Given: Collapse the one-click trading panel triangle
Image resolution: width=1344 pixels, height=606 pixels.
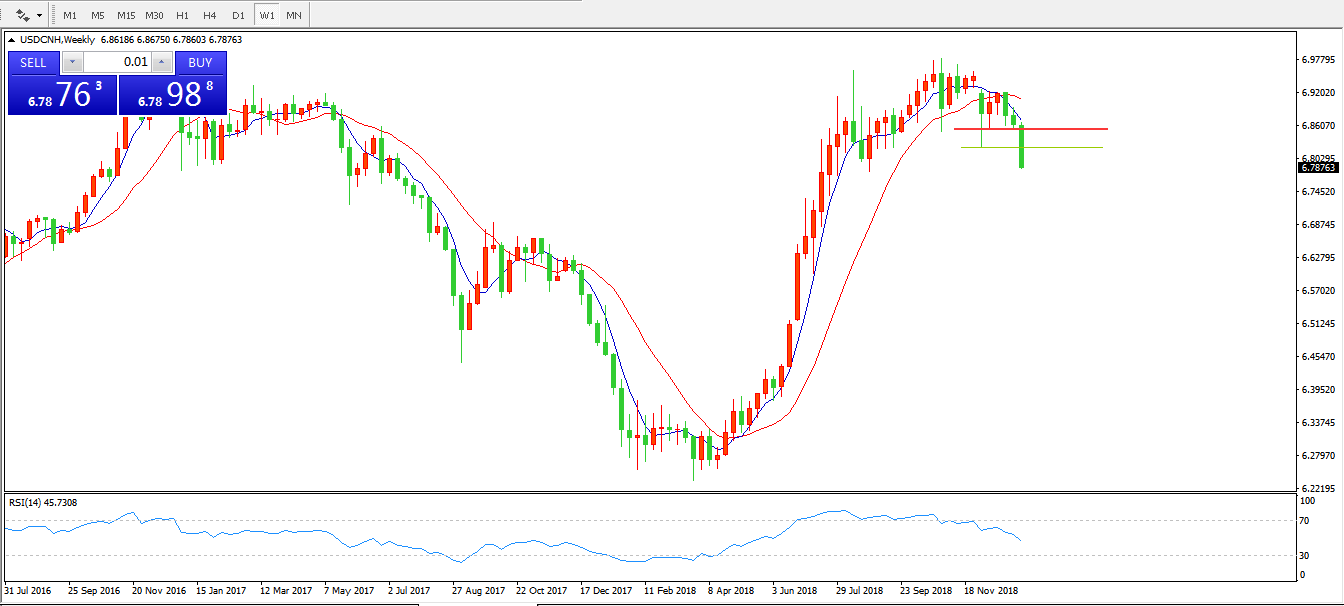Looking at the screenshot, I should pyautogui.click(x=11, y=40).
